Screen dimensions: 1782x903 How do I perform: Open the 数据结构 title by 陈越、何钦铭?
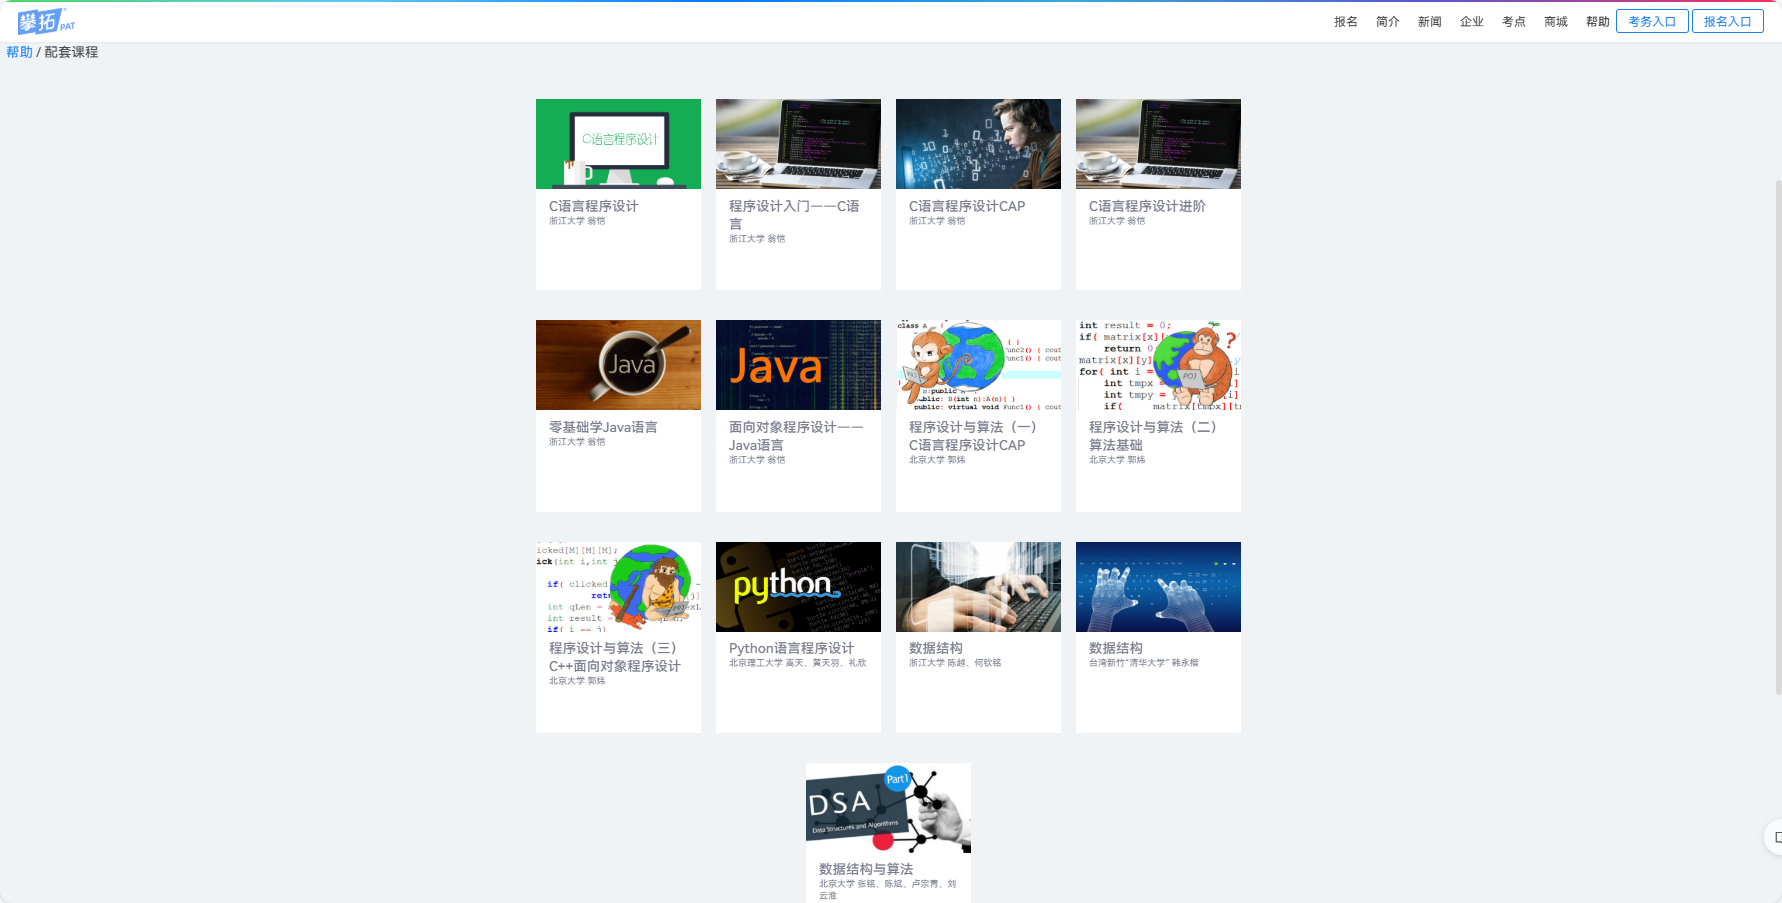click(935, 648)
